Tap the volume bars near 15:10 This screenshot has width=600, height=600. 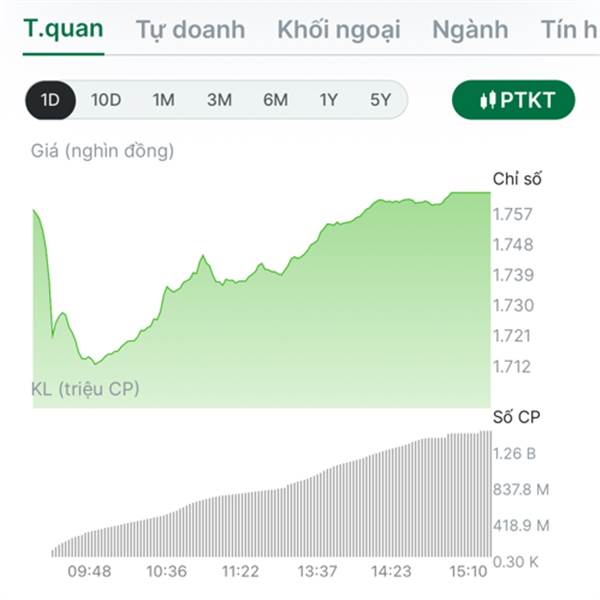pos(470,494)
